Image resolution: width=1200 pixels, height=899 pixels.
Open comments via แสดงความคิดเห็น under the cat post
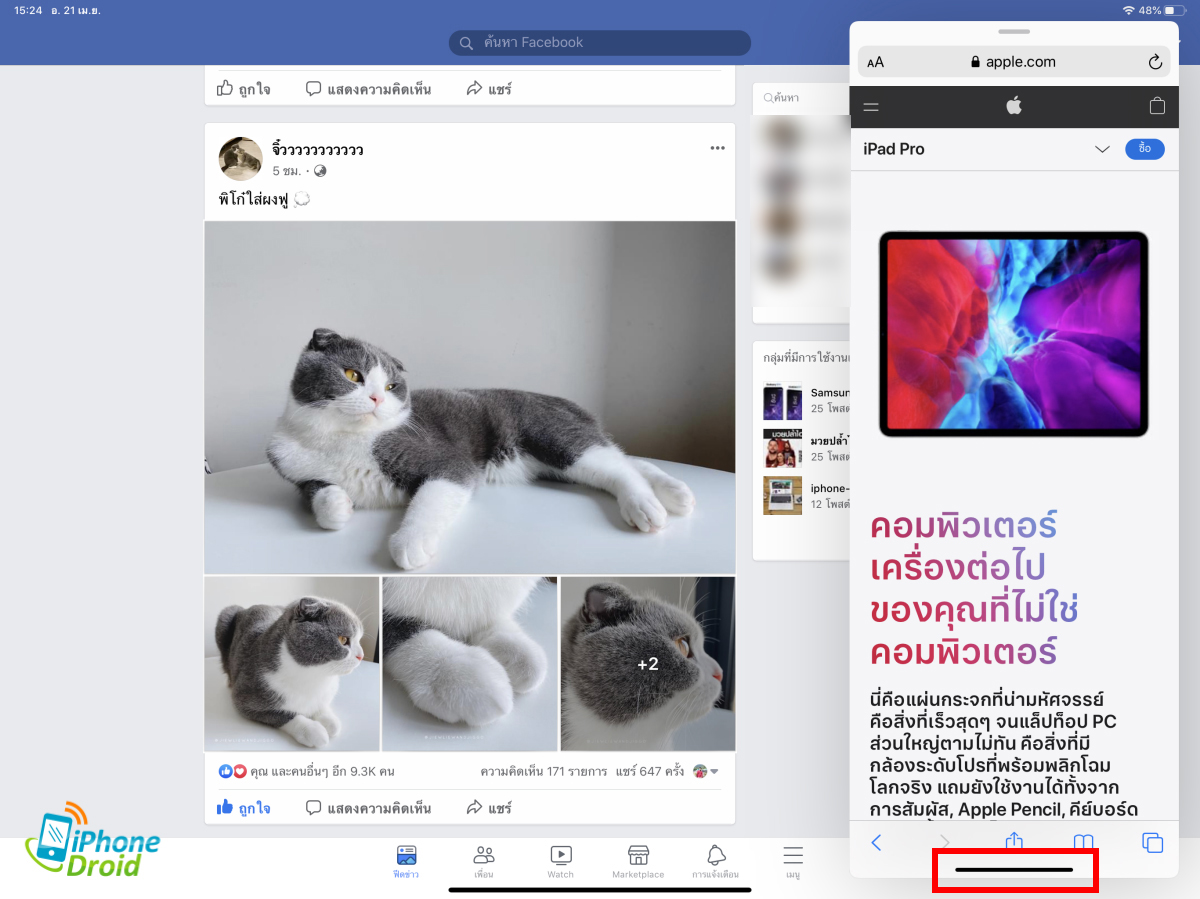point(368,807)
